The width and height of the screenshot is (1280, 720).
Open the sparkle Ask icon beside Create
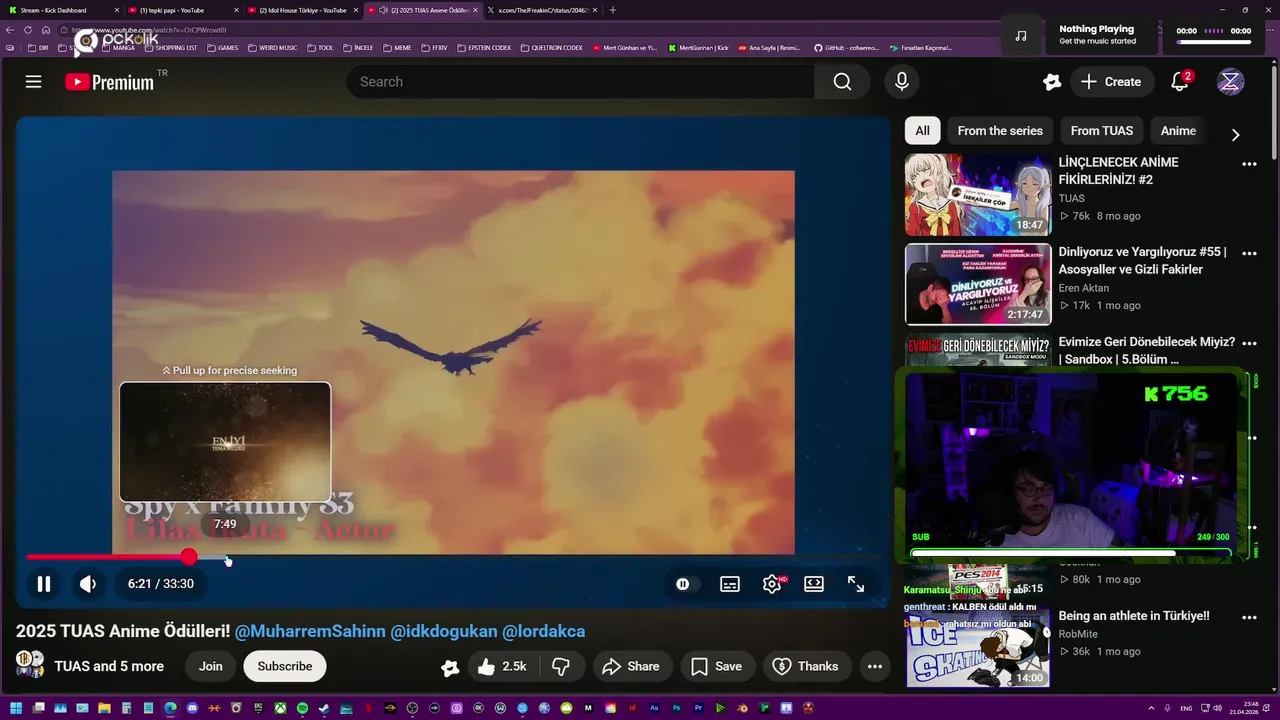click(x=1051, y=82)
